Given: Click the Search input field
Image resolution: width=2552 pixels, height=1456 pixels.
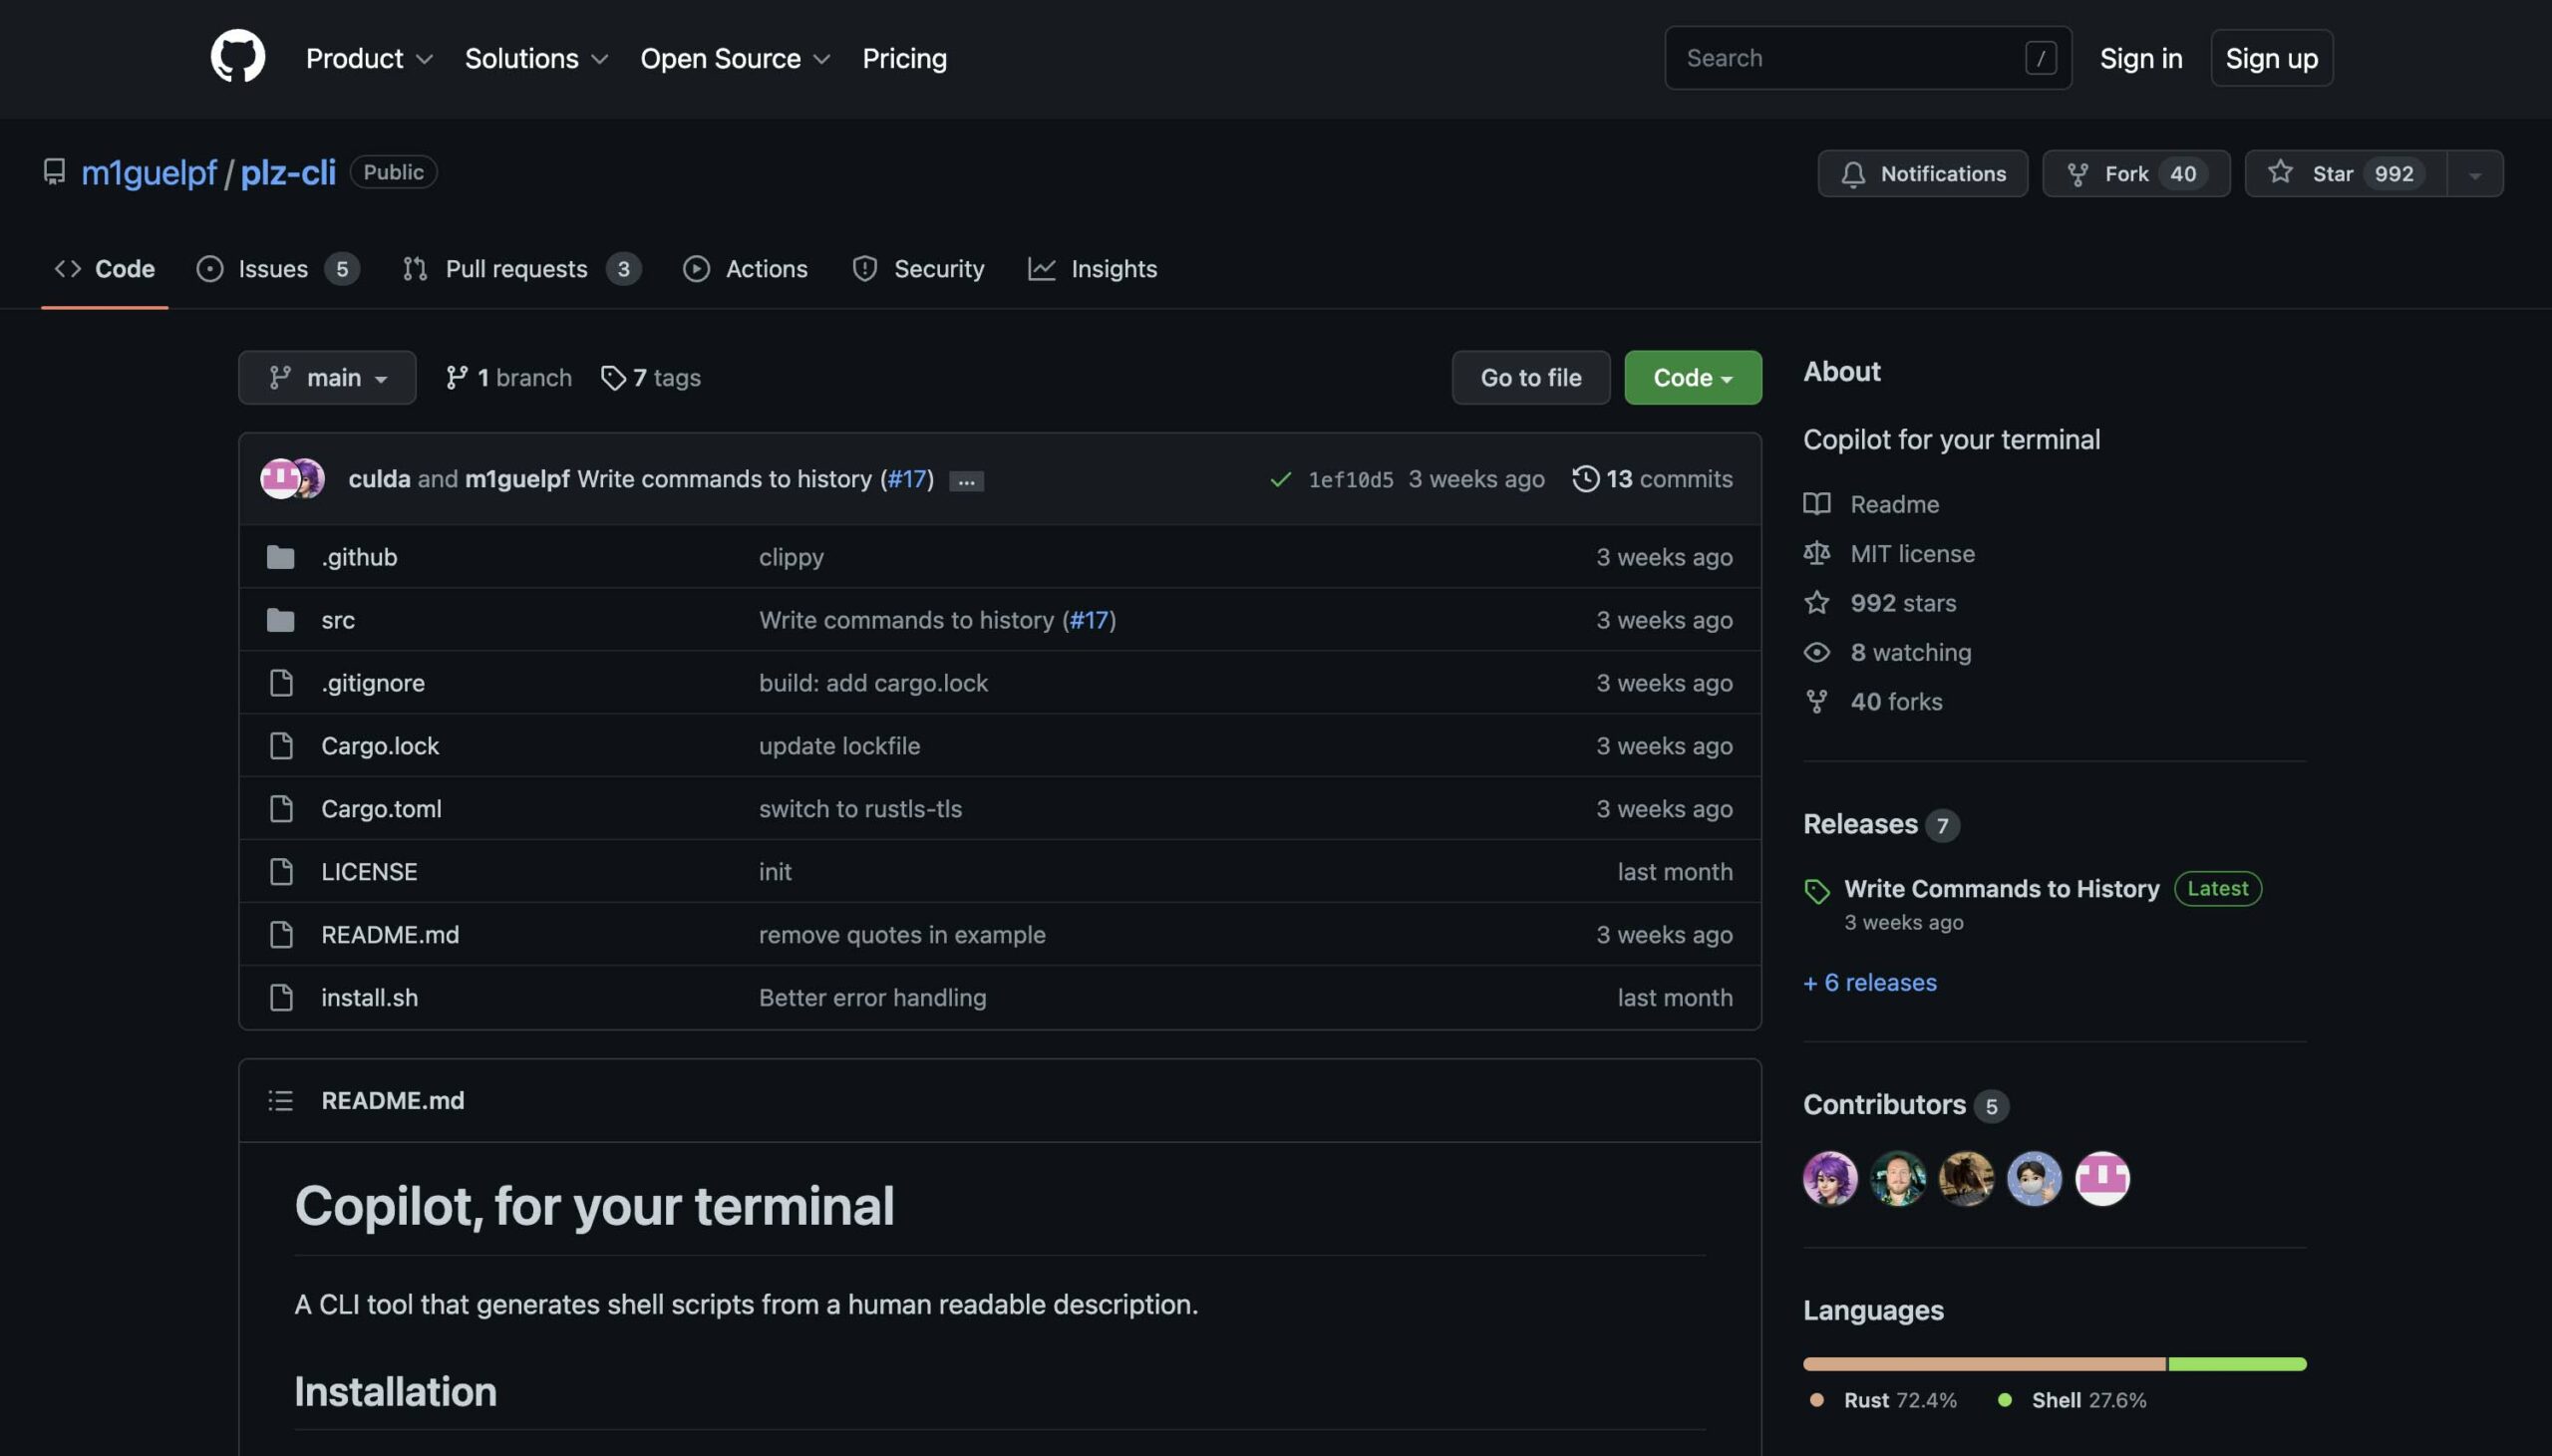Looking at the screenshot, I should click(1855, 57).
